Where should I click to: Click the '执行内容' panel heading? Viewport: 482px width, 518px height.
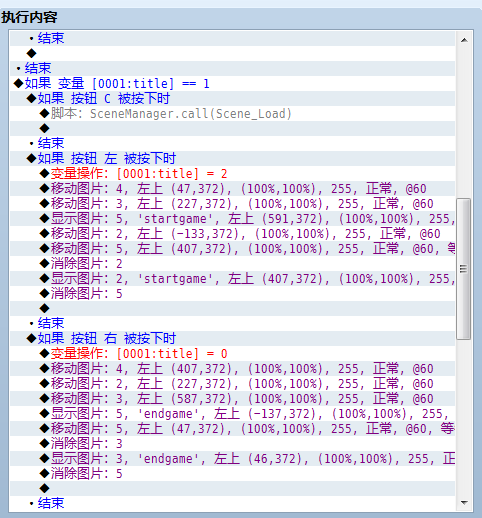click(29, 17)
